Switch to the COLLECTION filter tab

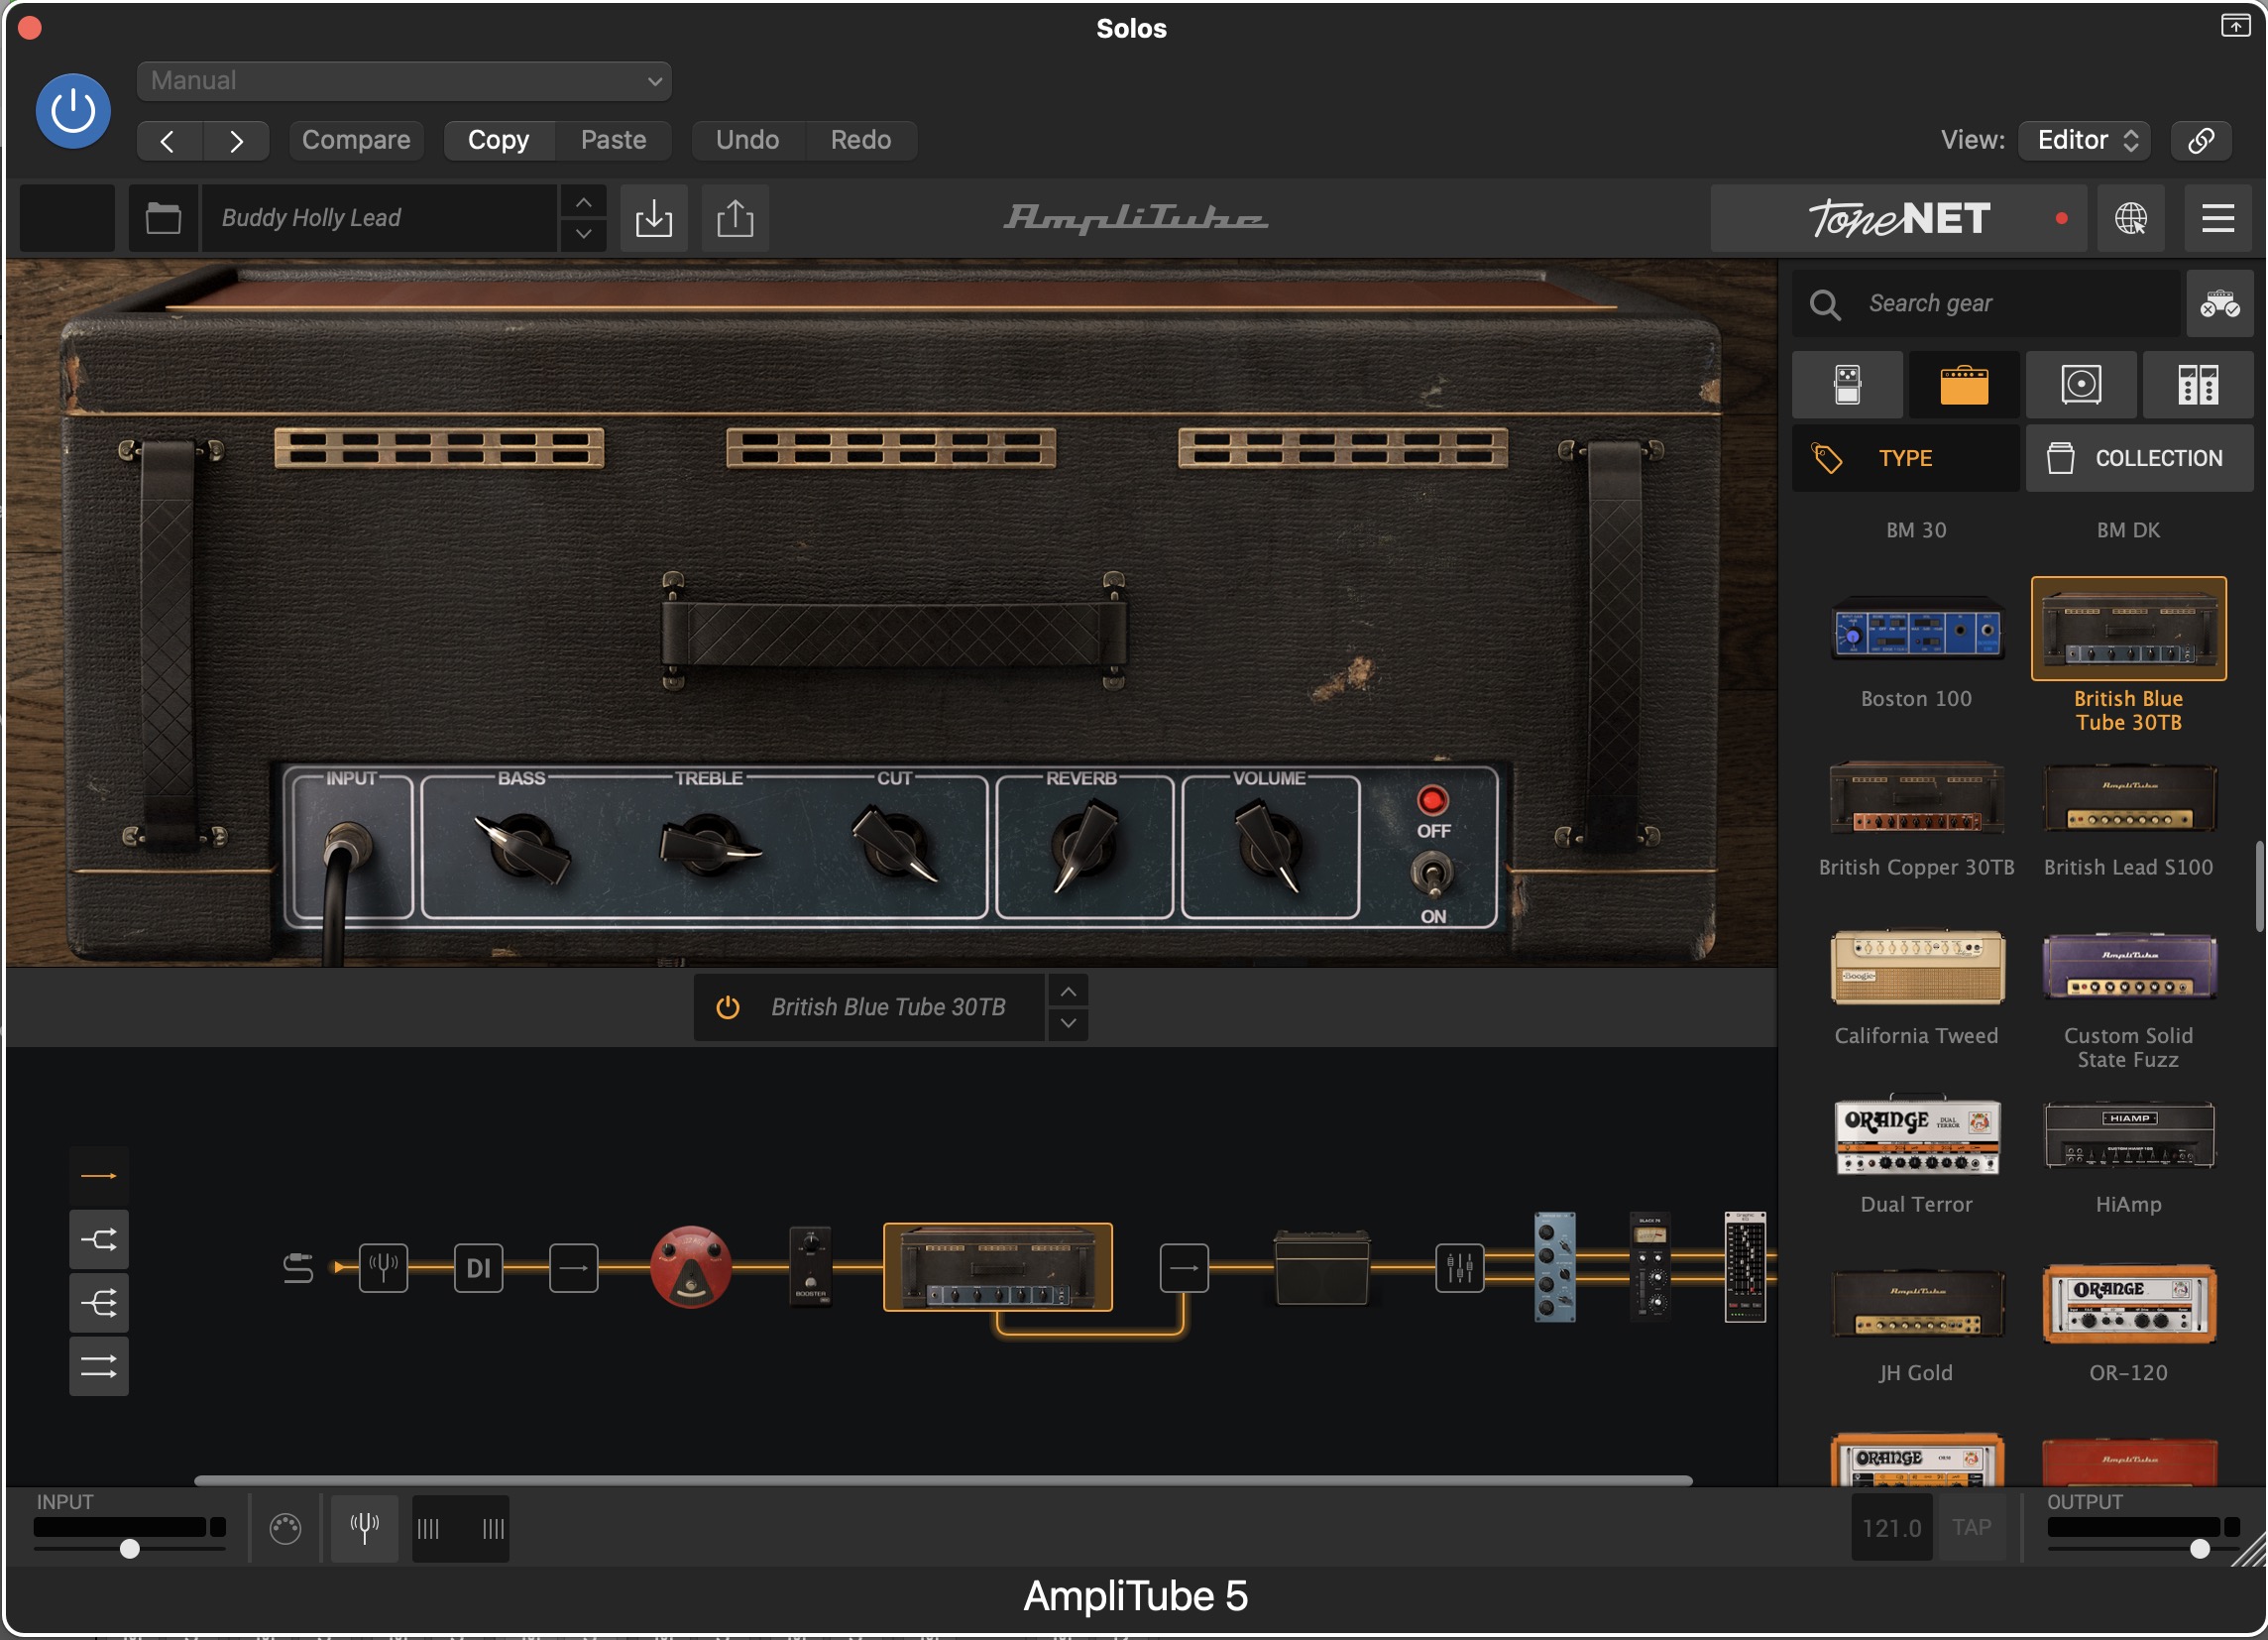coord(2140,458)
